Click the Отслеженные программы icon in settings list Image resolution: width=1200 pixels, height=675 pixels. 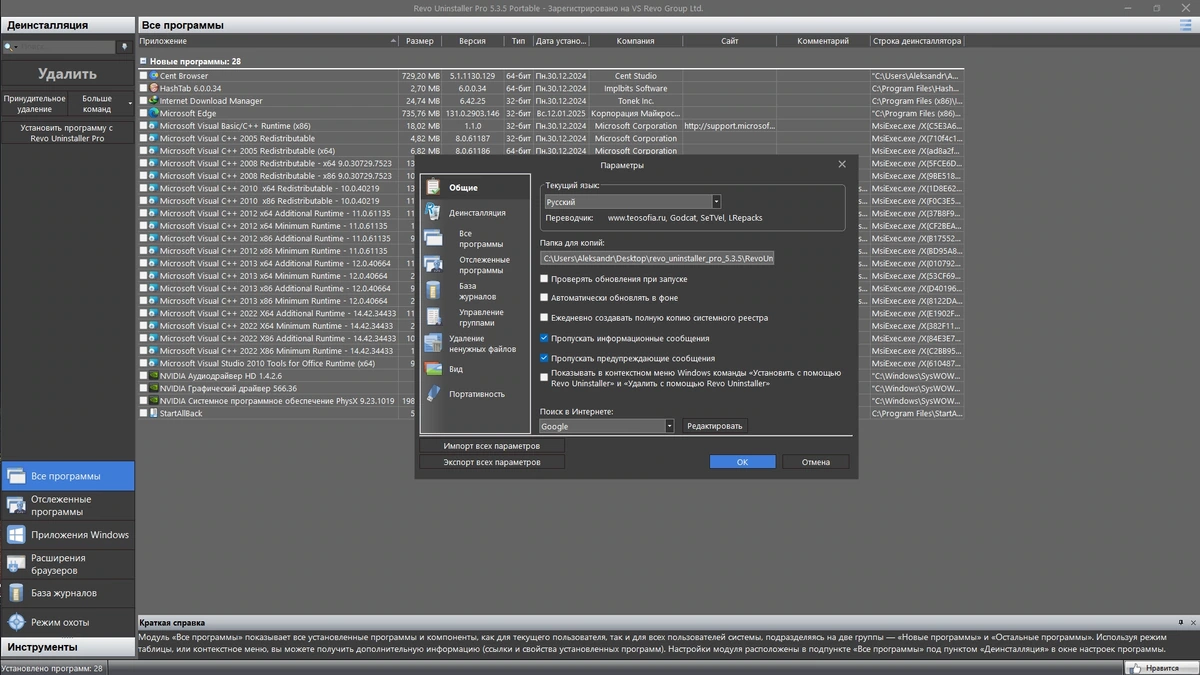[x=433, y=264]
